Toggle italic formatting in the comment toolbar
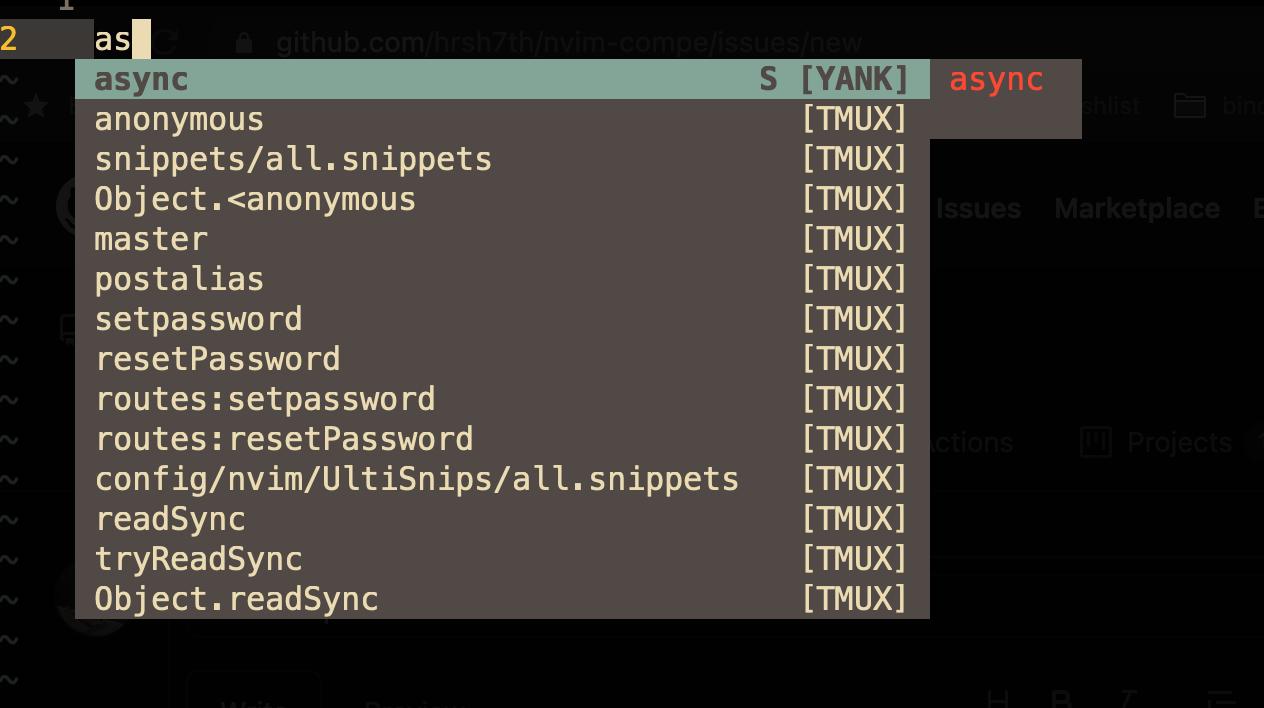This screenshot has height=708, width=1264. [x=1128, y=701]
